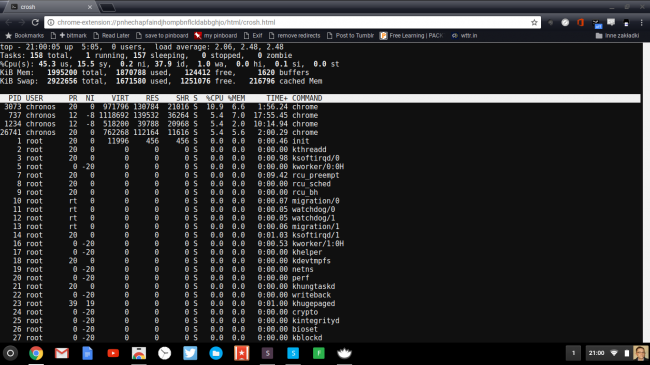Close the crosh tab

(x=90, y=7)
